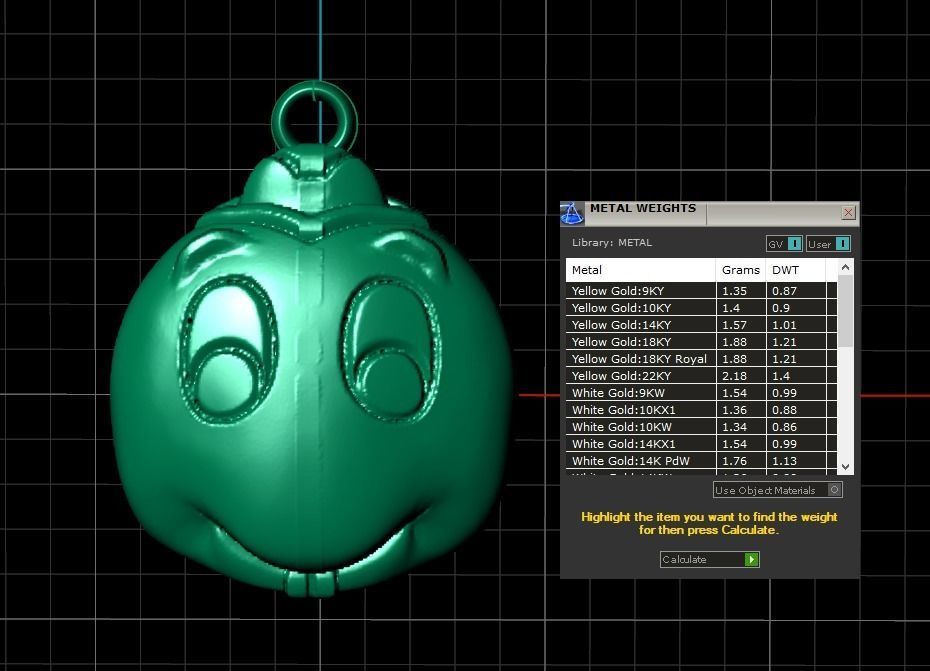This screenshot has width=930, height=671.
Task: Enable Use Object Materials option
Action: click(x=835, y=490)
